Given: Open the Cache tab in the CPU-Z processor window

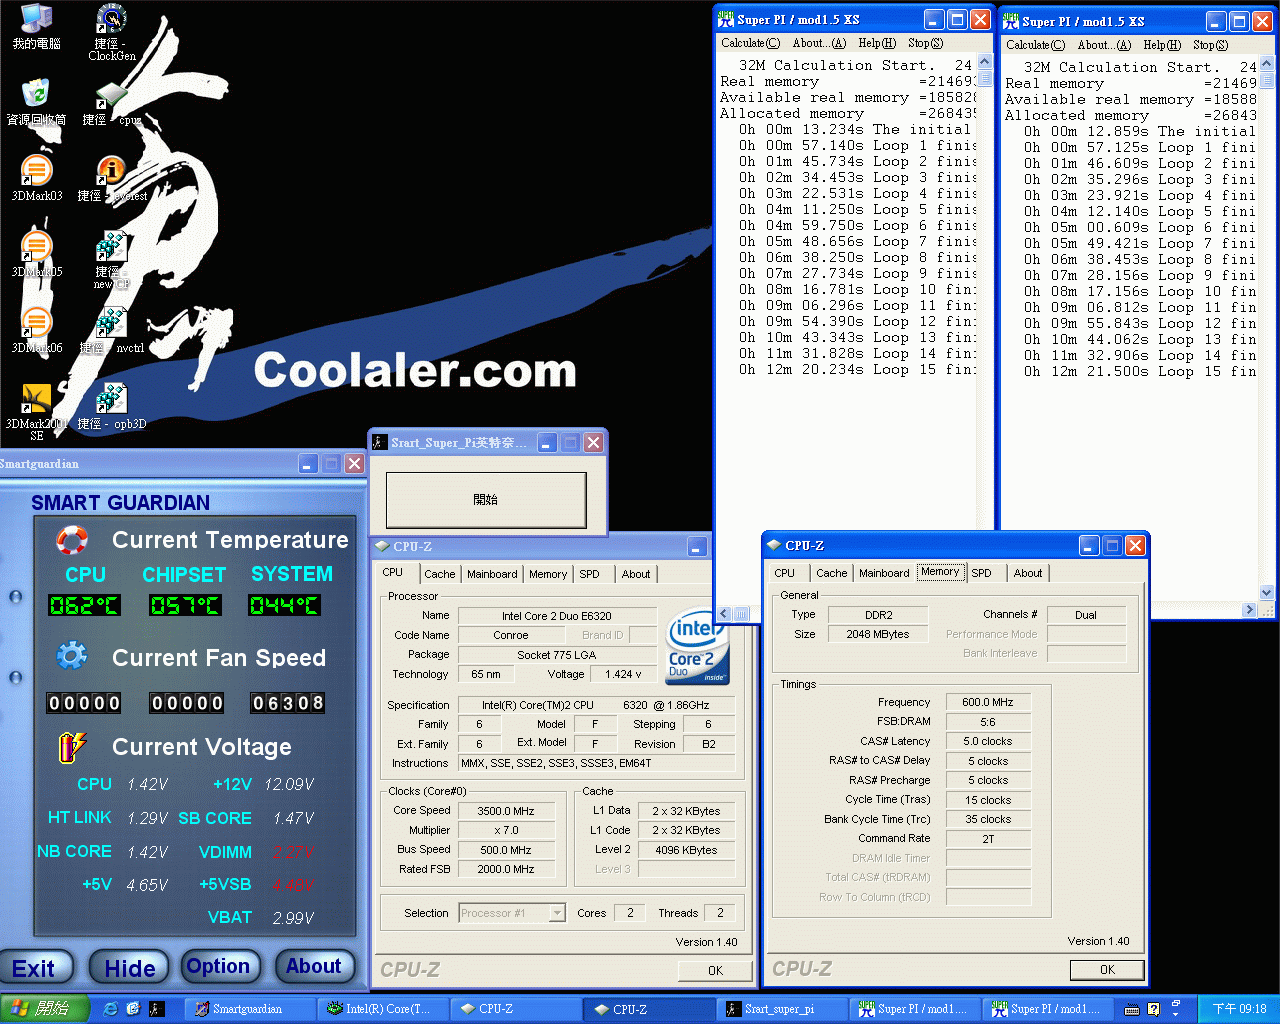Looking at the screenshot, I should [x=439, y=575].
